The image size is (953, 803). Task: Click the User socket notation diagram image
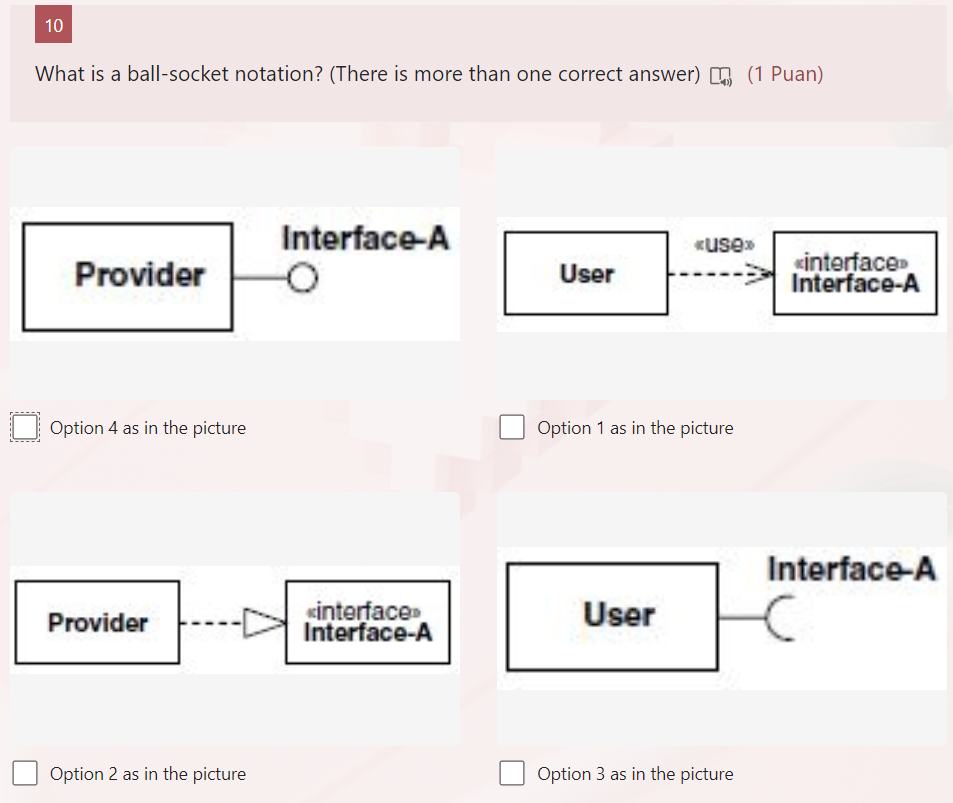pos(720,618)
